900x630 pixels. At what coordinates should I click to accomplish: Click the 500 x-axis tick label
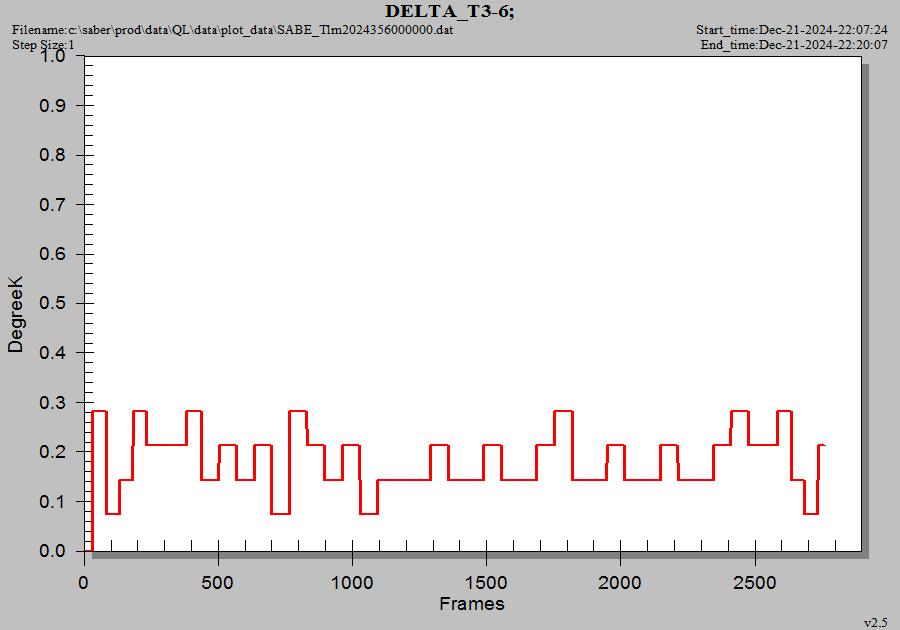click(218, 583)
